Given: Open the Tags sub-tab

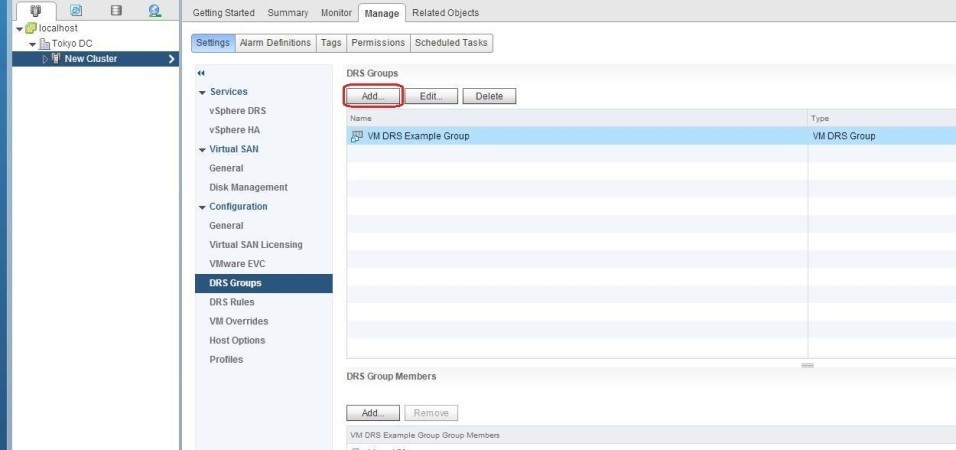Looking at the screenshot, I should [x=331, y=43].
